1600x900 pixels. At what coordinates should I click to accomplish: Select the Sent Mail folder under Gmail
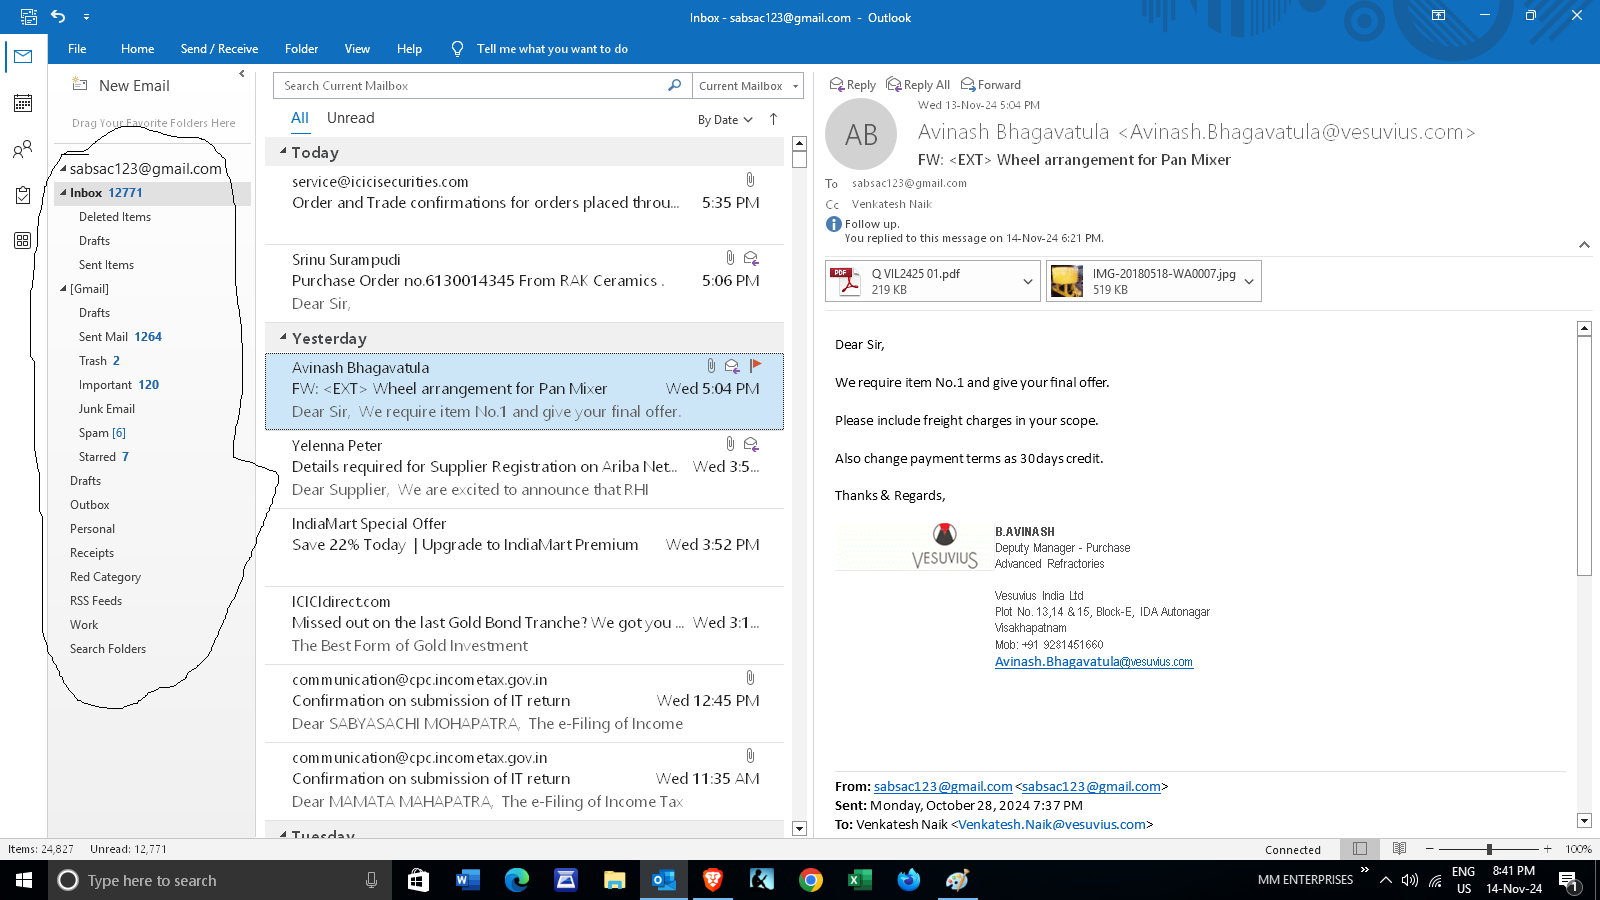pos(103,337)
